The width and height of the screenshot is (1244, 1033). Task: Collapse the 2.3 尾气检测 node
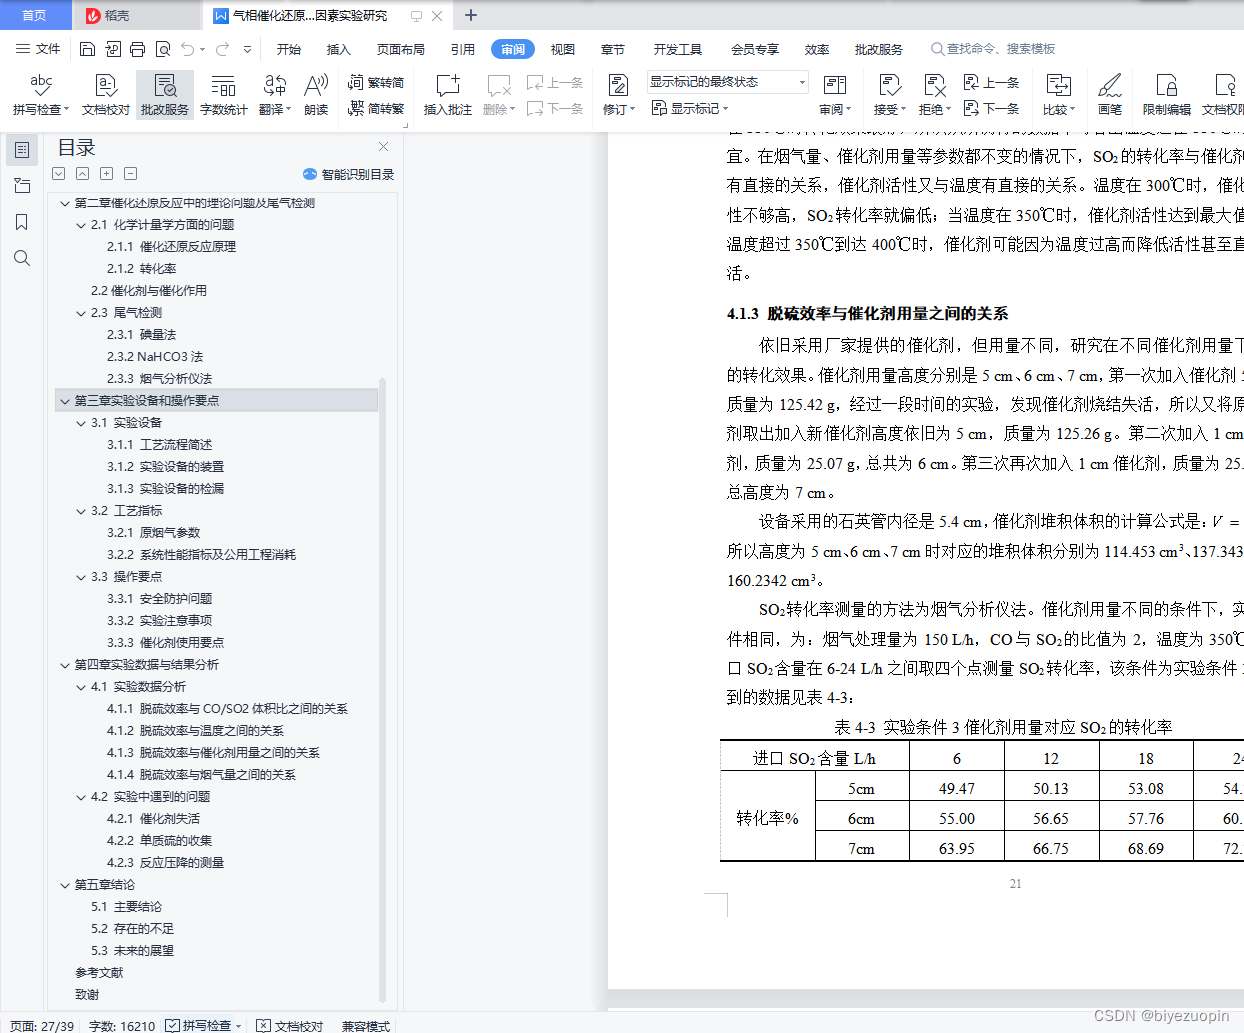click(x=81, y=313)
